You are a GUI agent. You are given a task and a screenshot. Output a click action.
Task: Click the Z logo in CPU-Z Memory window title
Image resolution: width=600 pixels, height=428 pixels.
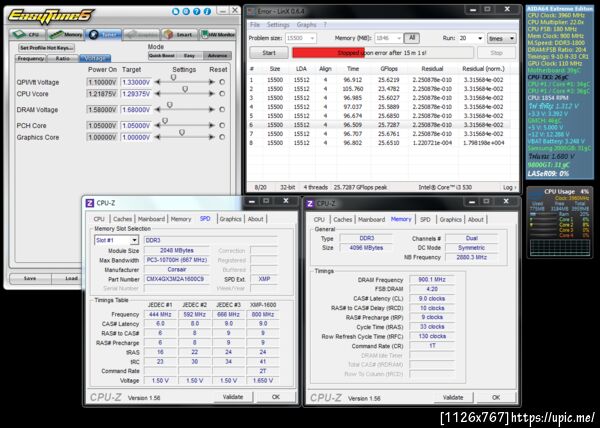pyautogui.click(x=310, y=203)
